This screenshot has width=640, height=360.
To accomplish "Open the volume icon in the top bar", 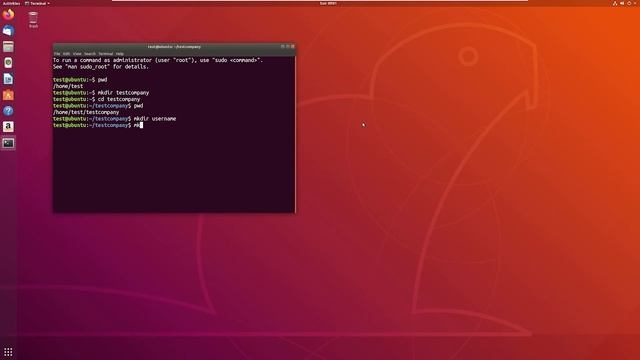I will (622, 3).
